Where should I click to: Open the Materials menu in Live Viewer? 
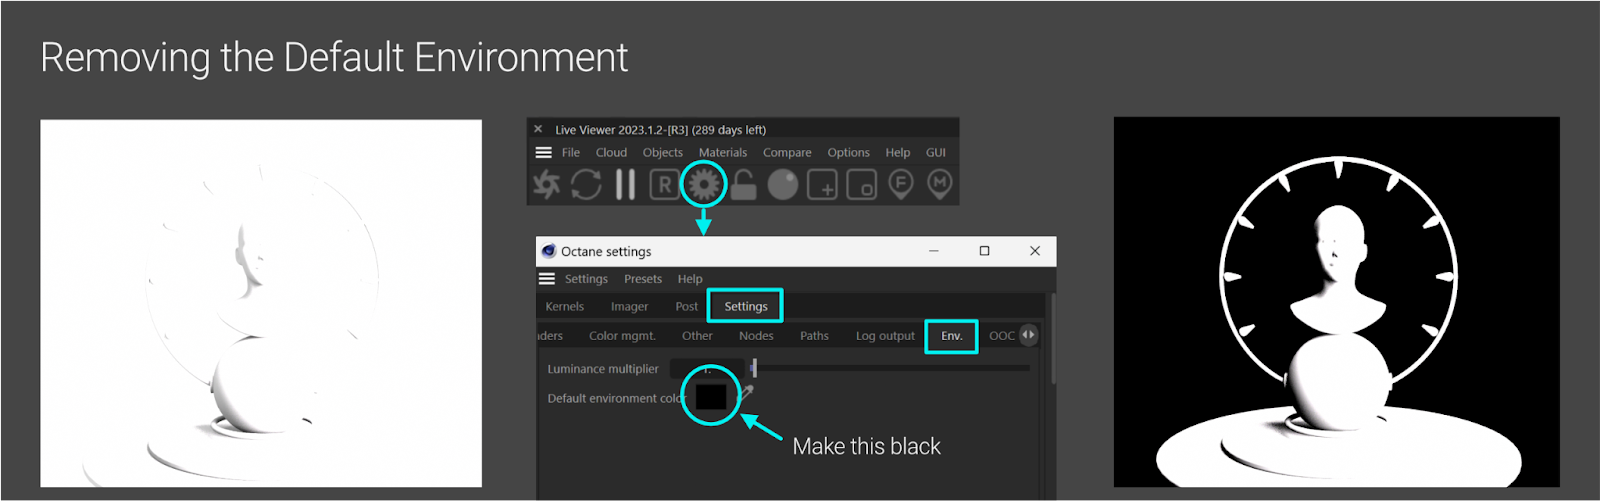[x=722, y=153]
